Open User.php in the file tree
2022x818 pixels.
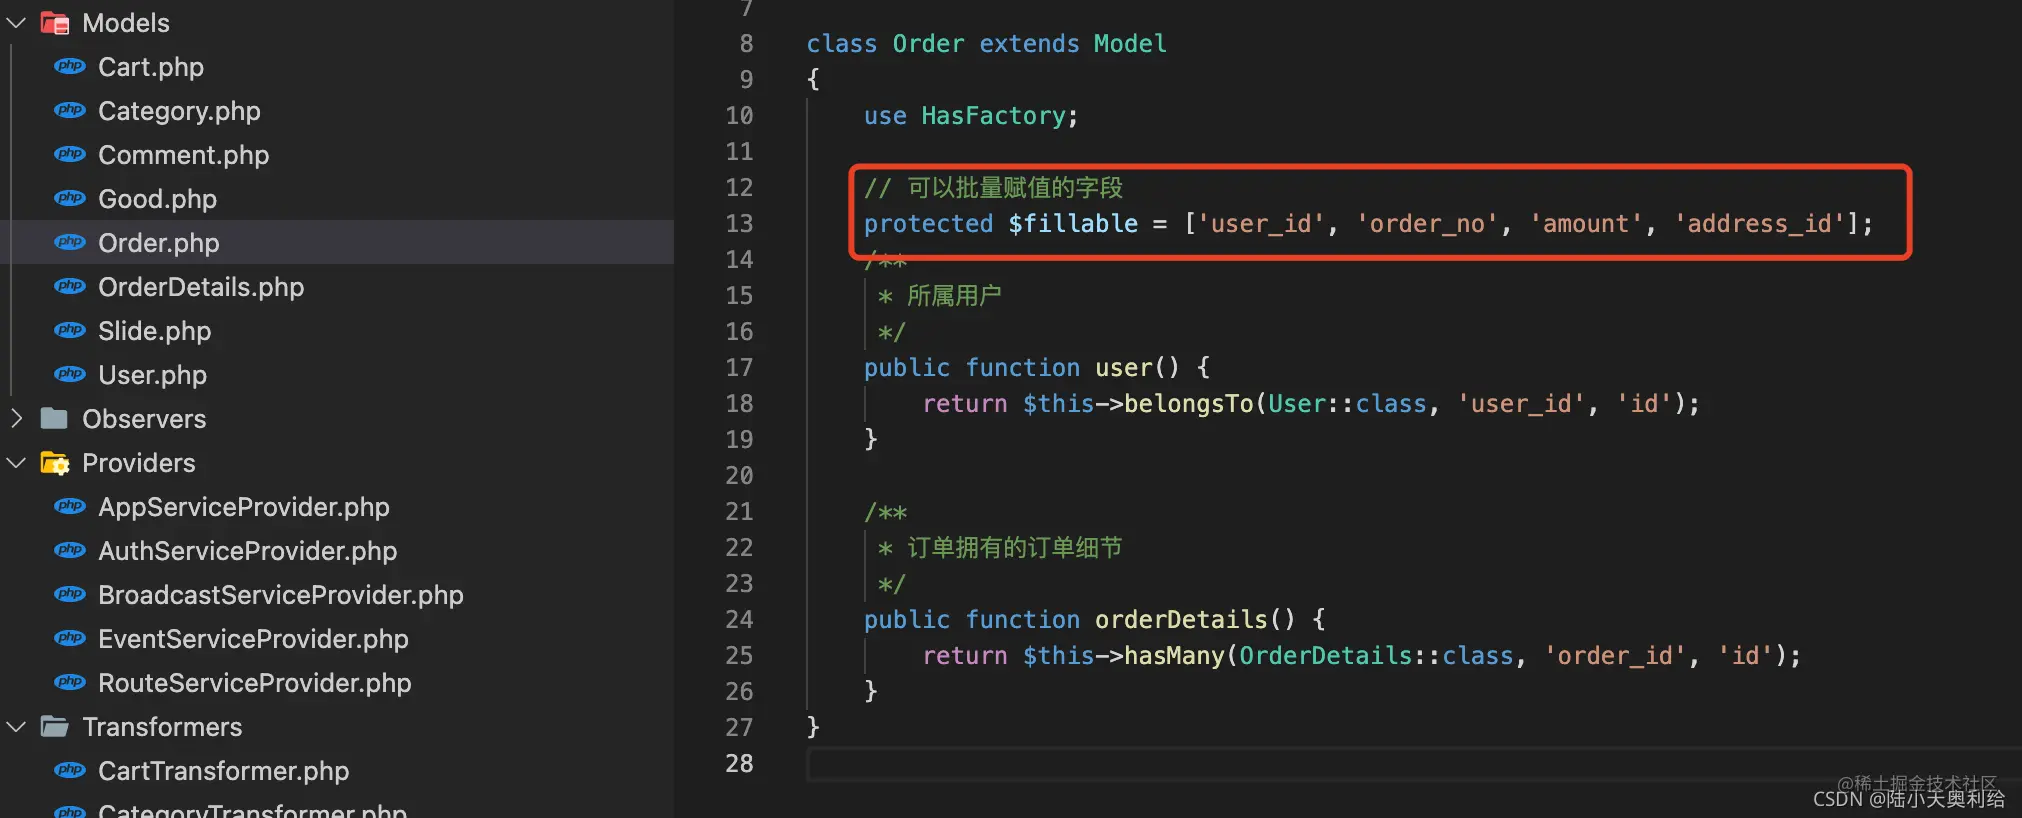[152, 375]
